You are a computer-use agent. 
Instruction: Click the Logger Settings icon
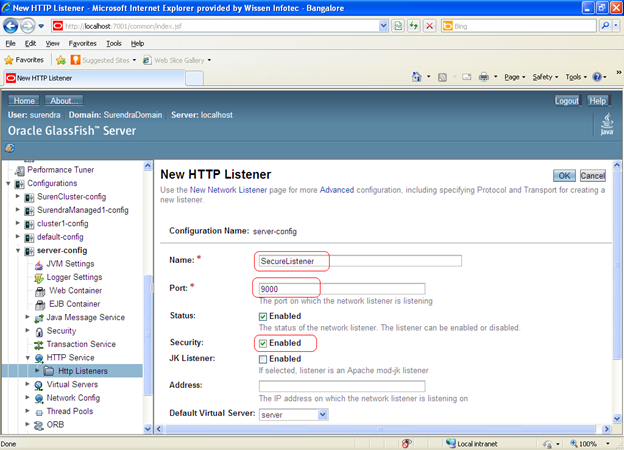point(39,278)
